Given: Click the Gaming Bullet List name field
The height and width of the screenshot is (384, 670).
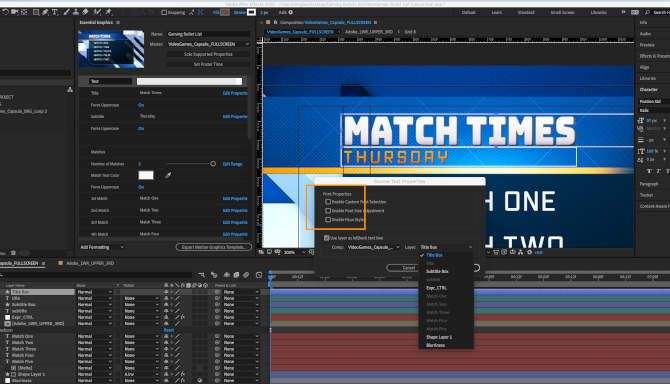Looking at the screenshot, I should click(208, 34).
